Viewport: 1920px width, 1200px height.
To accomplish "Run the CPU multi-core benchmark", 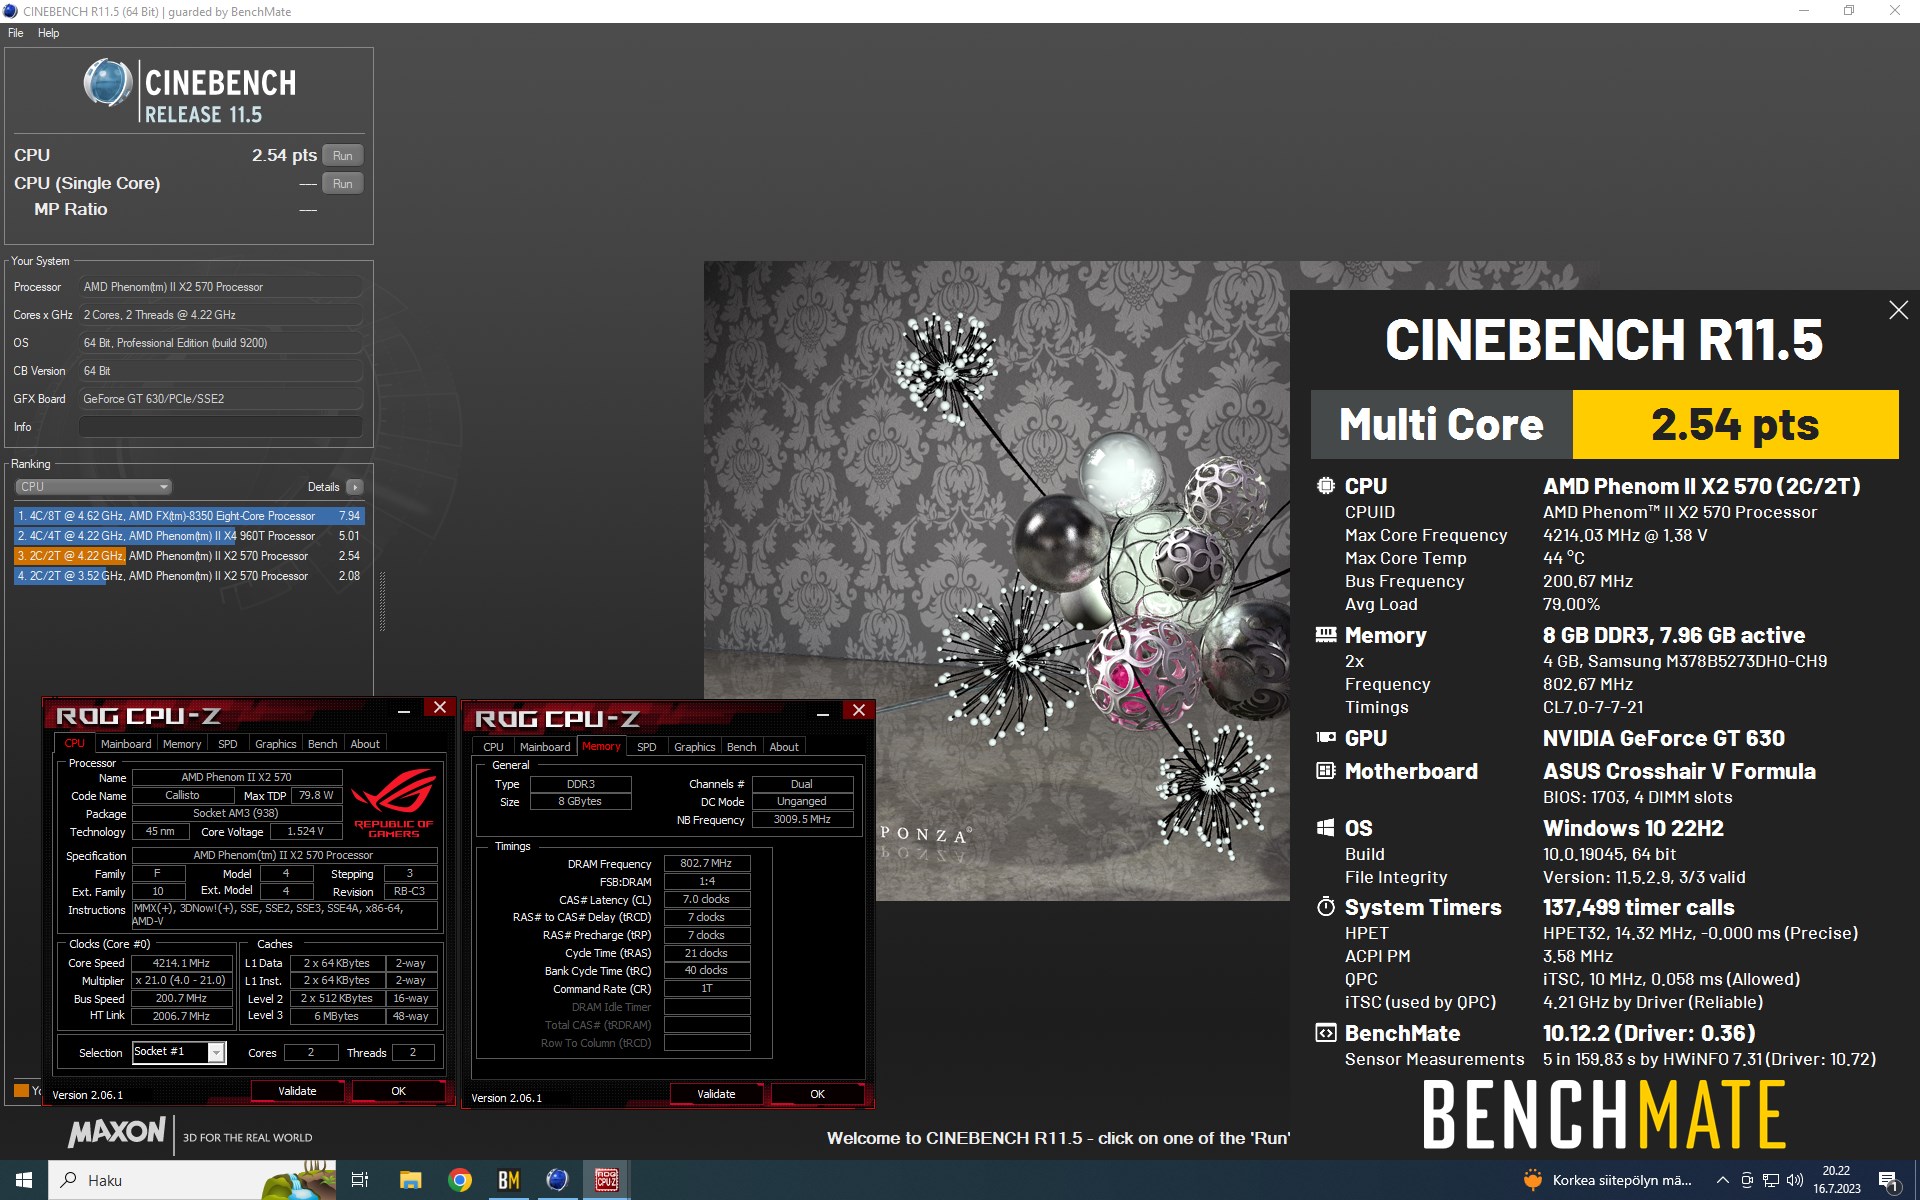I will pyautogui.click(x=343, y=156).
